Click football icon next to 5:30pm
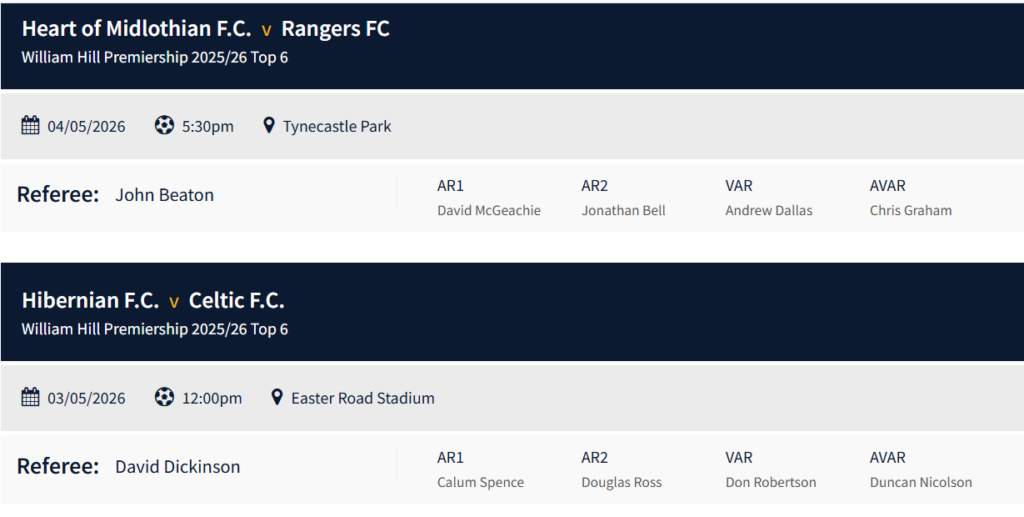This screenshot has width=1024, height=517. (164, 126)
